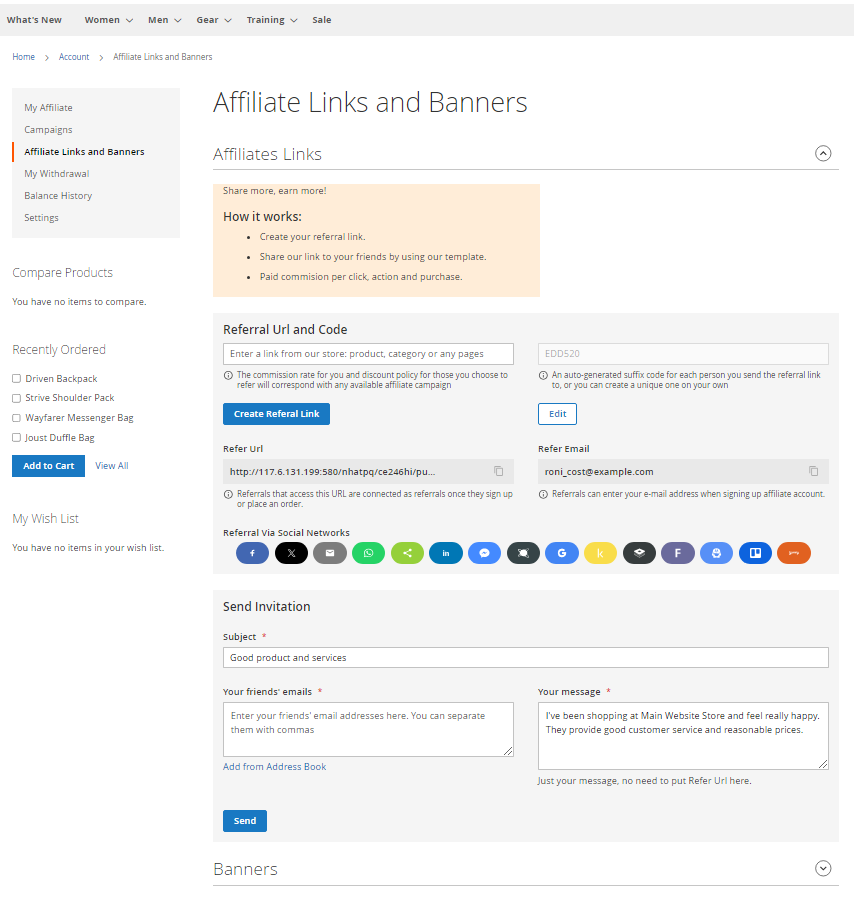Open Add from Address Book link

point(274,767)
